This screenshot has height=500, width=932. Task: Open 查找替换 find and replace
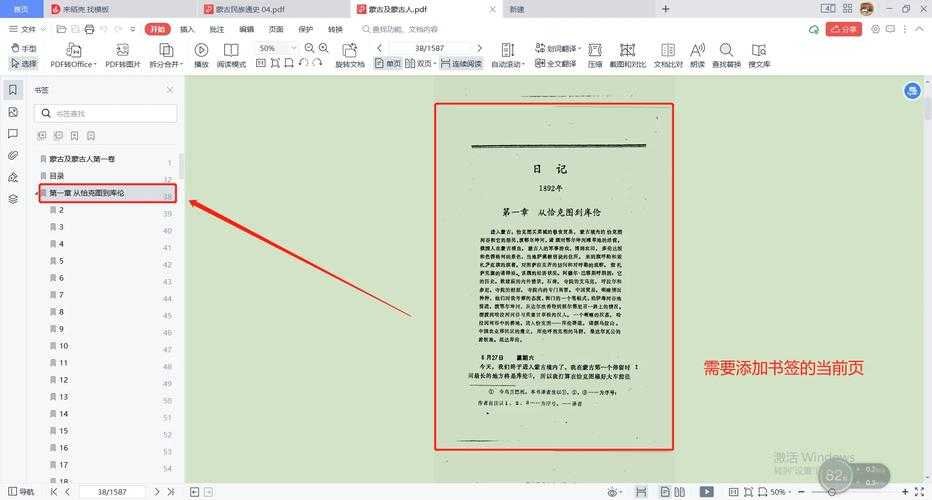click(726, 56)
